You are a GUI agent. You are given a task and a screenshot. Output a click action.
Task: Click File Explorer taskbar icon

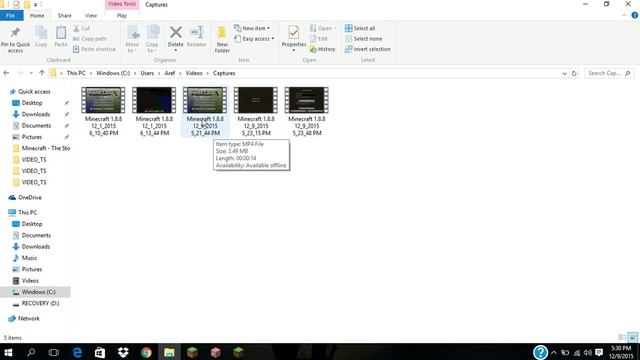169,352
